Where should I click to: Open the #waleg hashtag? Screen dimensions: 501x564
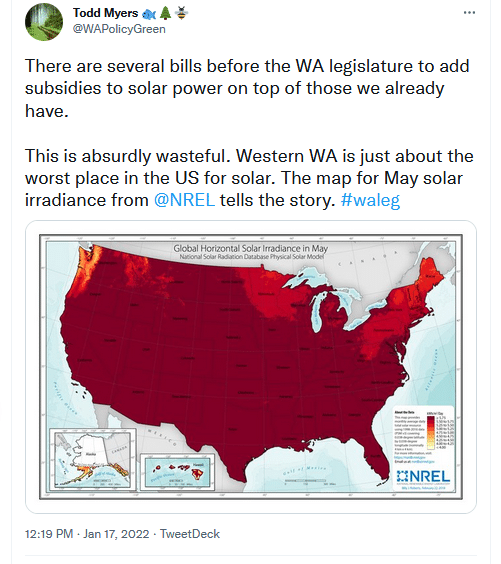click(370, 201)
